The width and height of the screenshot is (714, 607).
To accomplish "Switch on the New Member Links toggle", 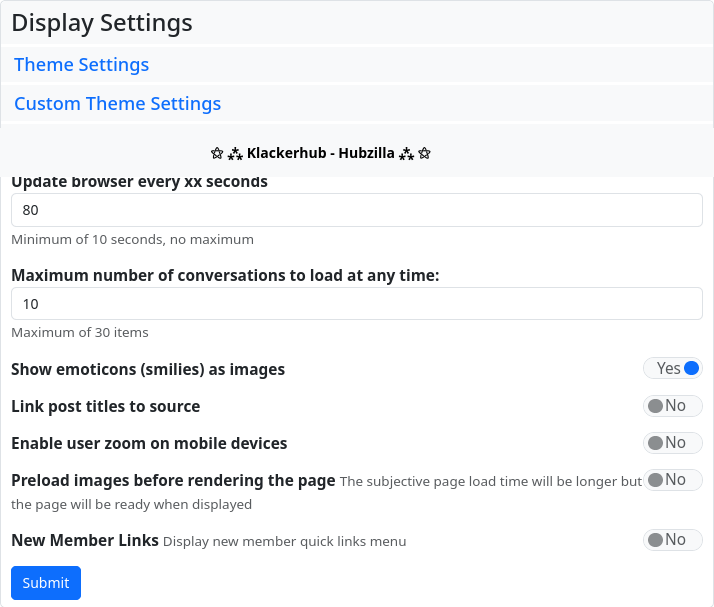I will coord(673,540).
